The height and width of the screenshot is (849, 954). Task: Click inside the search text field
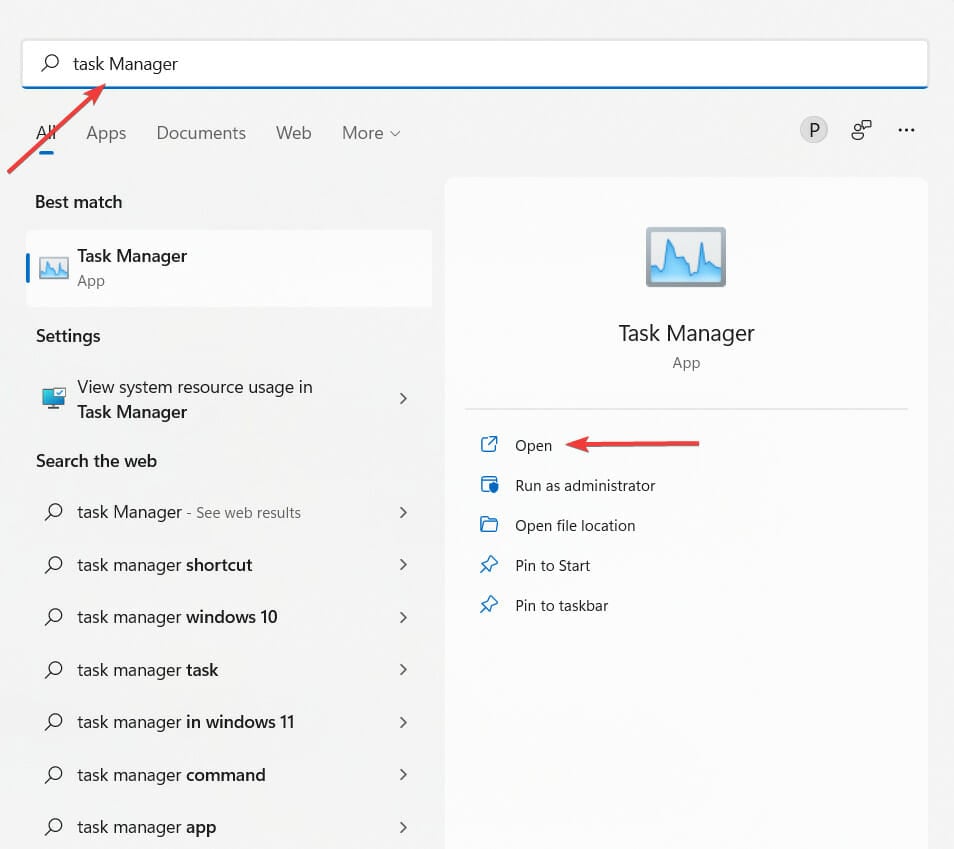click(500, 64)
